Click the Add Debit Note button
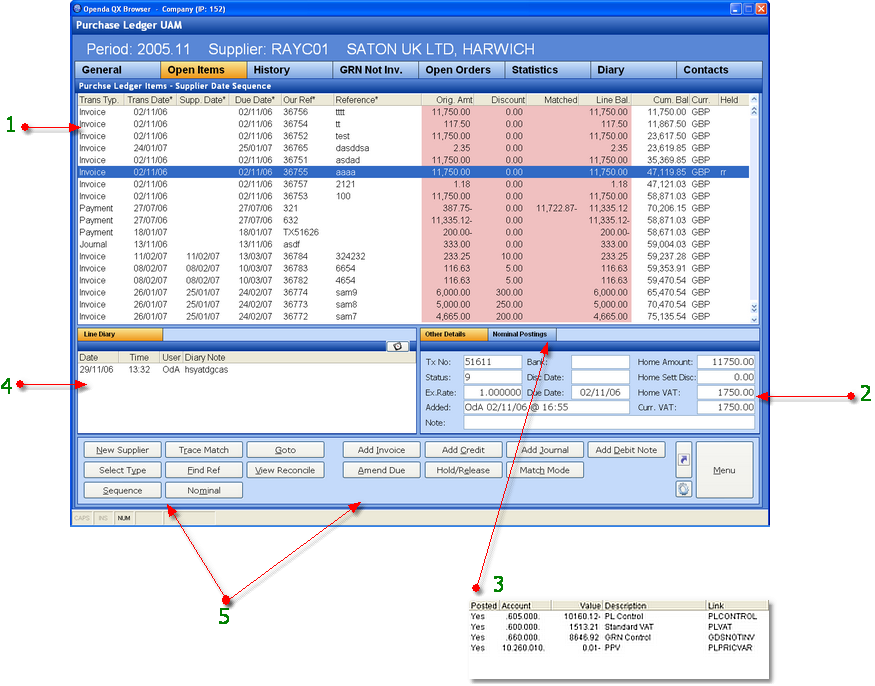Screen dimensions: 875x686 (x=626, y=450)
